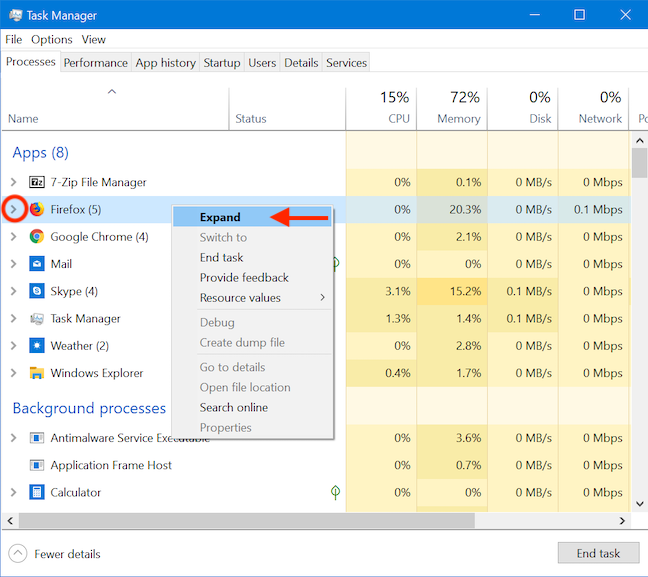
Task: Open the Startup tab
Action: point(221,62)
